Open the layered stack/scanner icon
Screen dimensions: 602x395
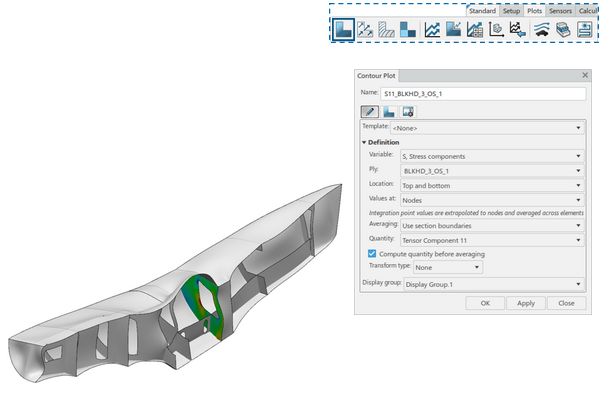[563, 30]
